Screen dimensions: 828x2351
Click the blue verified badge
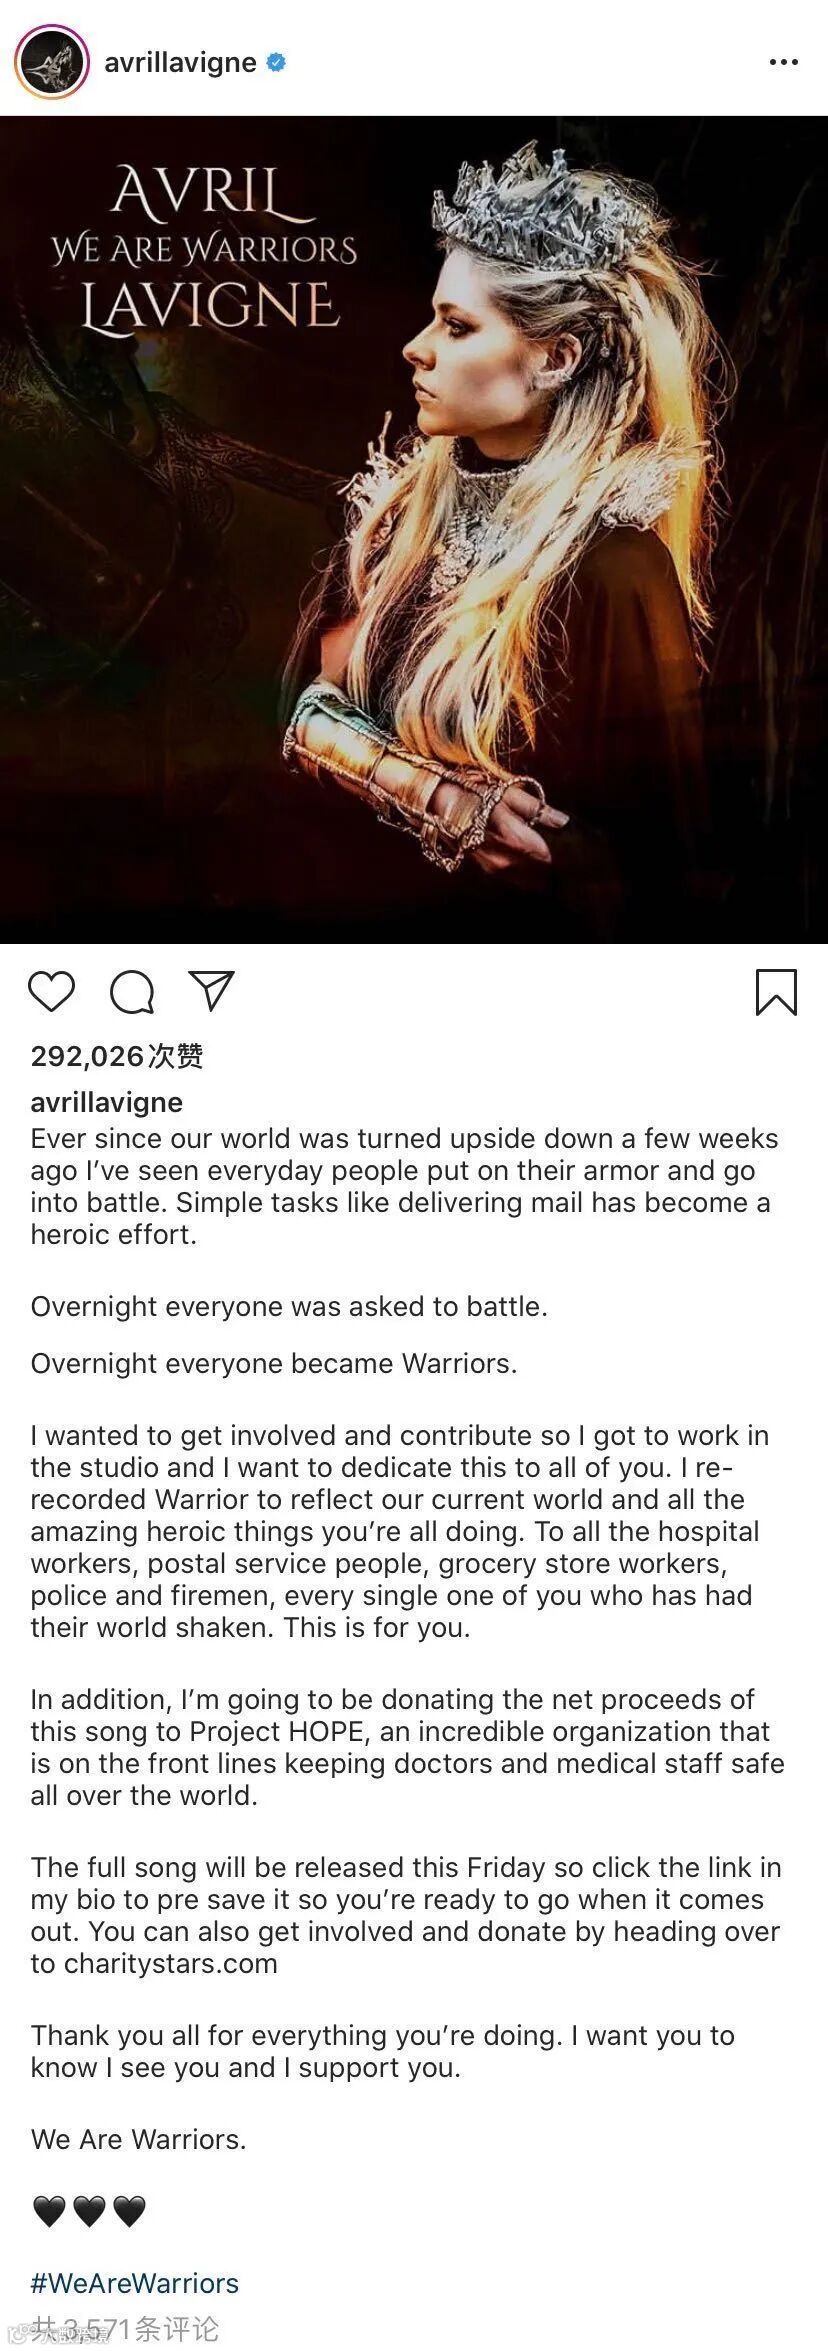276,62
